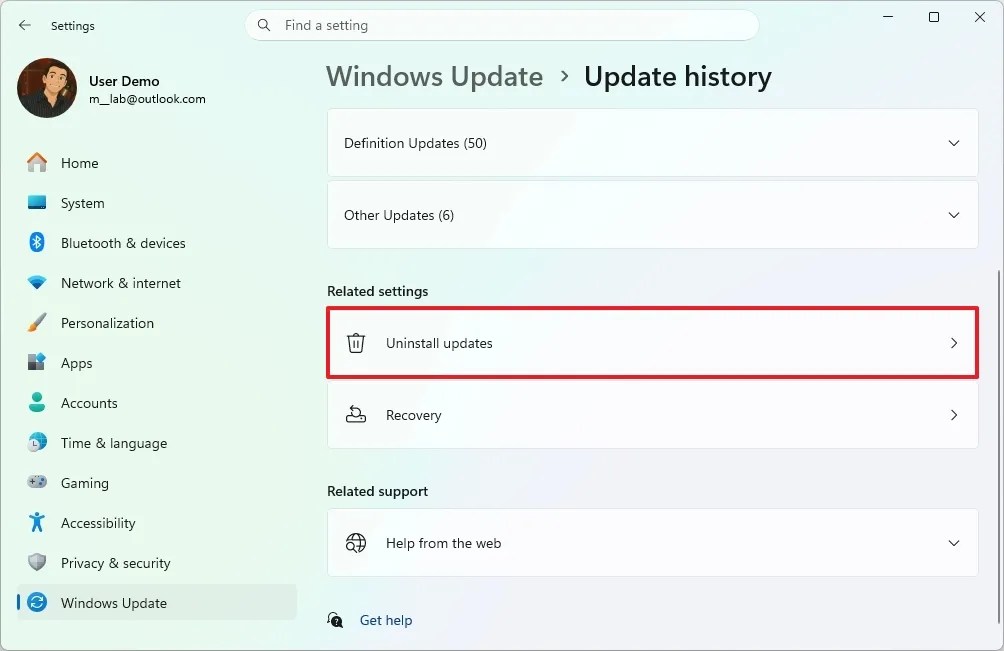Navigate back to Windows Update via breadcrumb
The width and height of the screenshot is (1004, 651).
(x=434, y=76)
